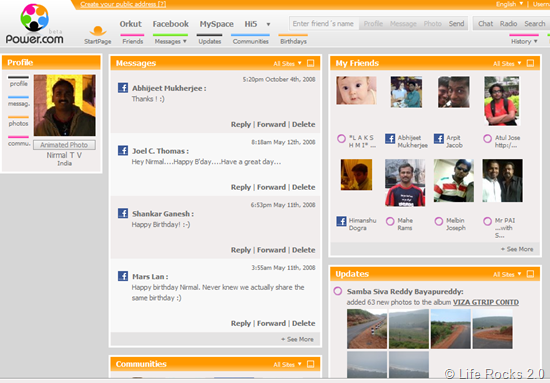Image resolution: width=550 pixels, height=383 pixels.
Task: Open Search from the top toolbar
Action: (x=535, y=23)
